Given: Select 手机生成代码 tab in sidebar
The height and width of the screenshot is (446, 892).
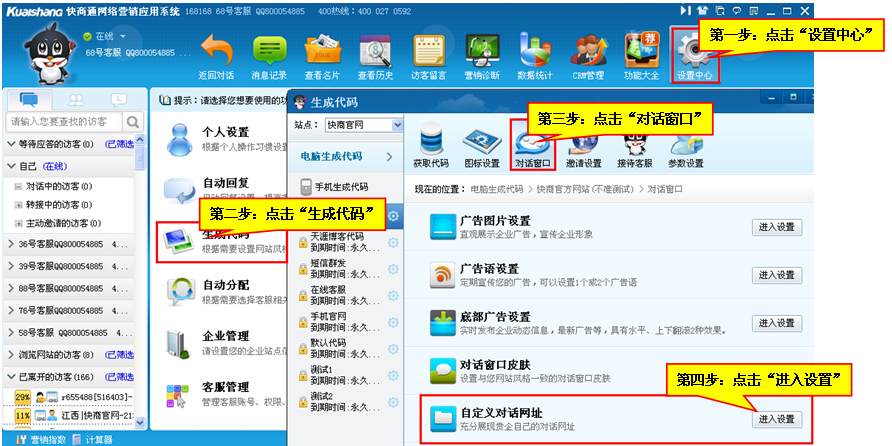Looking at the screenshot, I should pos(342,187).
